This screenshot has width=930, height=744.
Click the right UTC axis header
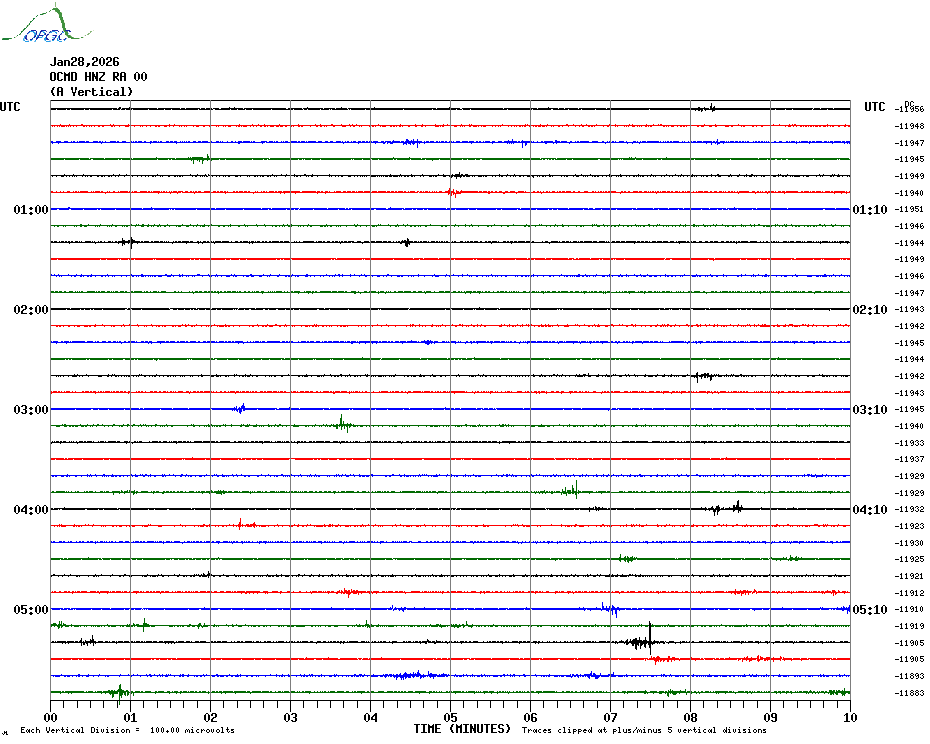pyautogui.click(x=875, y=107)
